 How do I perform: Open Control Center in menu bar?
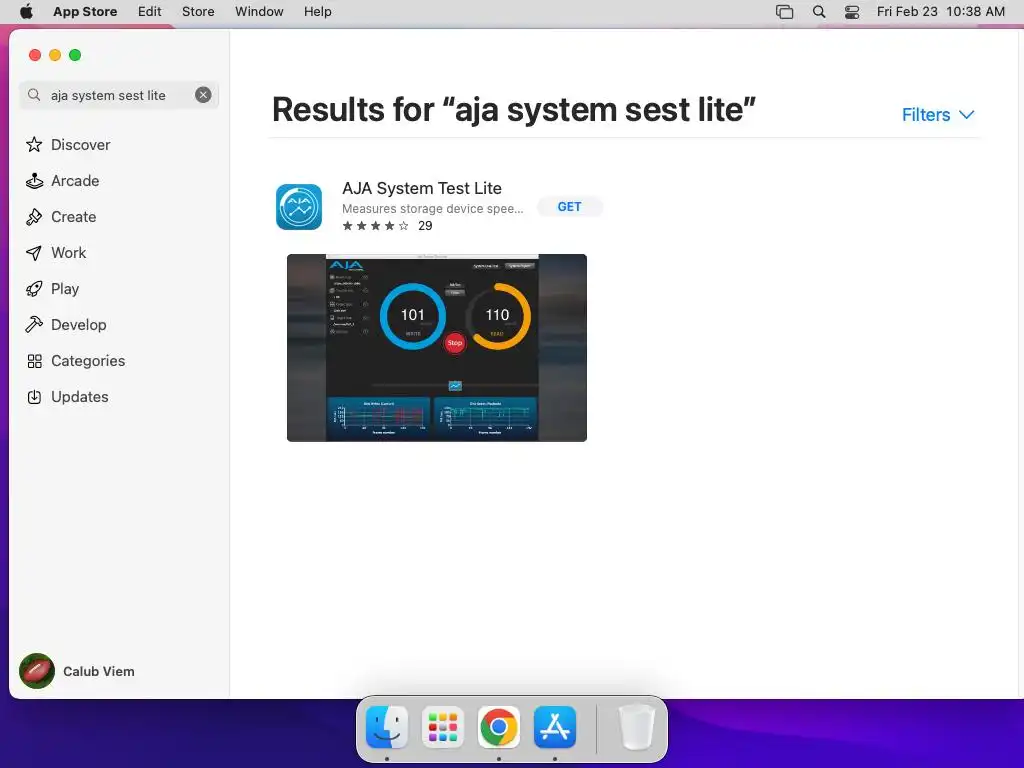tap(852, 11)
